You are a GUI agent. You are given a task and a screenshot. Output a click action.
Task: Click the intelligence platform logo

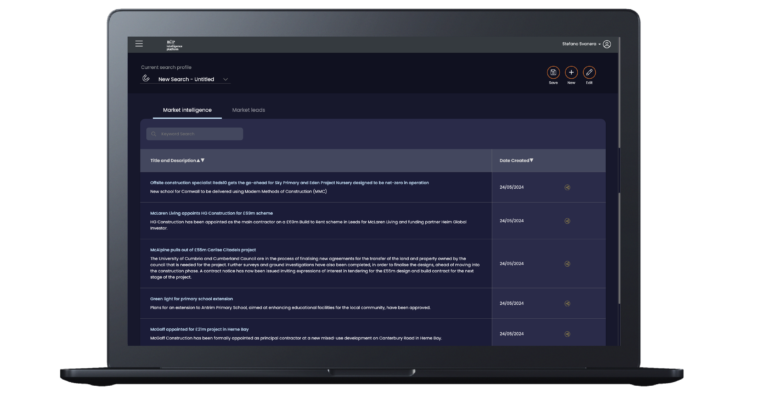point(173,45)
